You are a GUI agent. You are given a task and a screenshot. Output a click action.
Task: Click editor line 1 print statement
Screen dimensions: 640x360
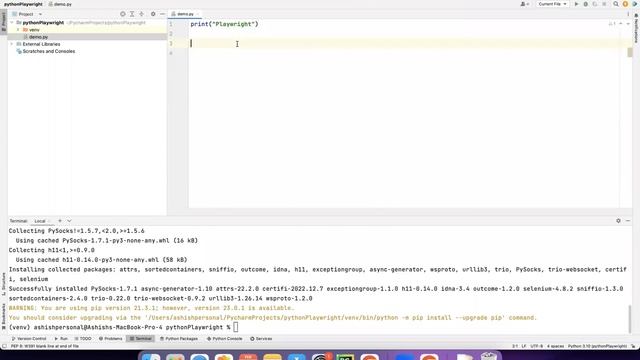click(224, 24)
